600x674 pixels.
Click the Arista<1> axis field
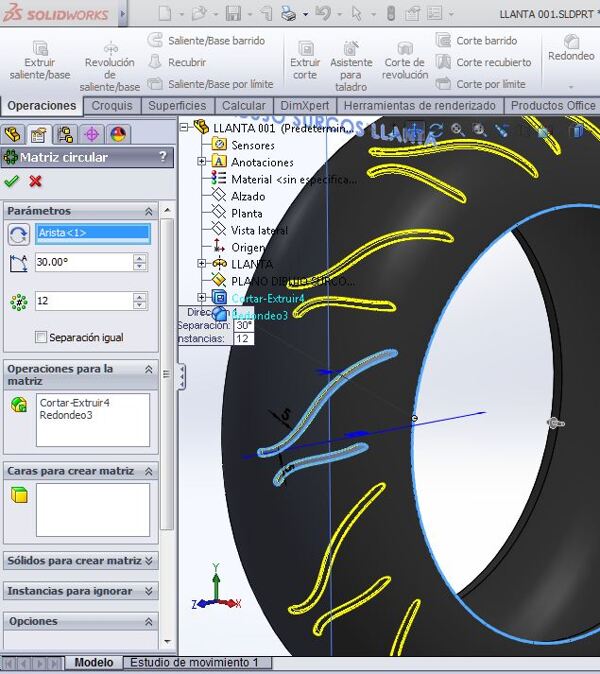point(93,233)
